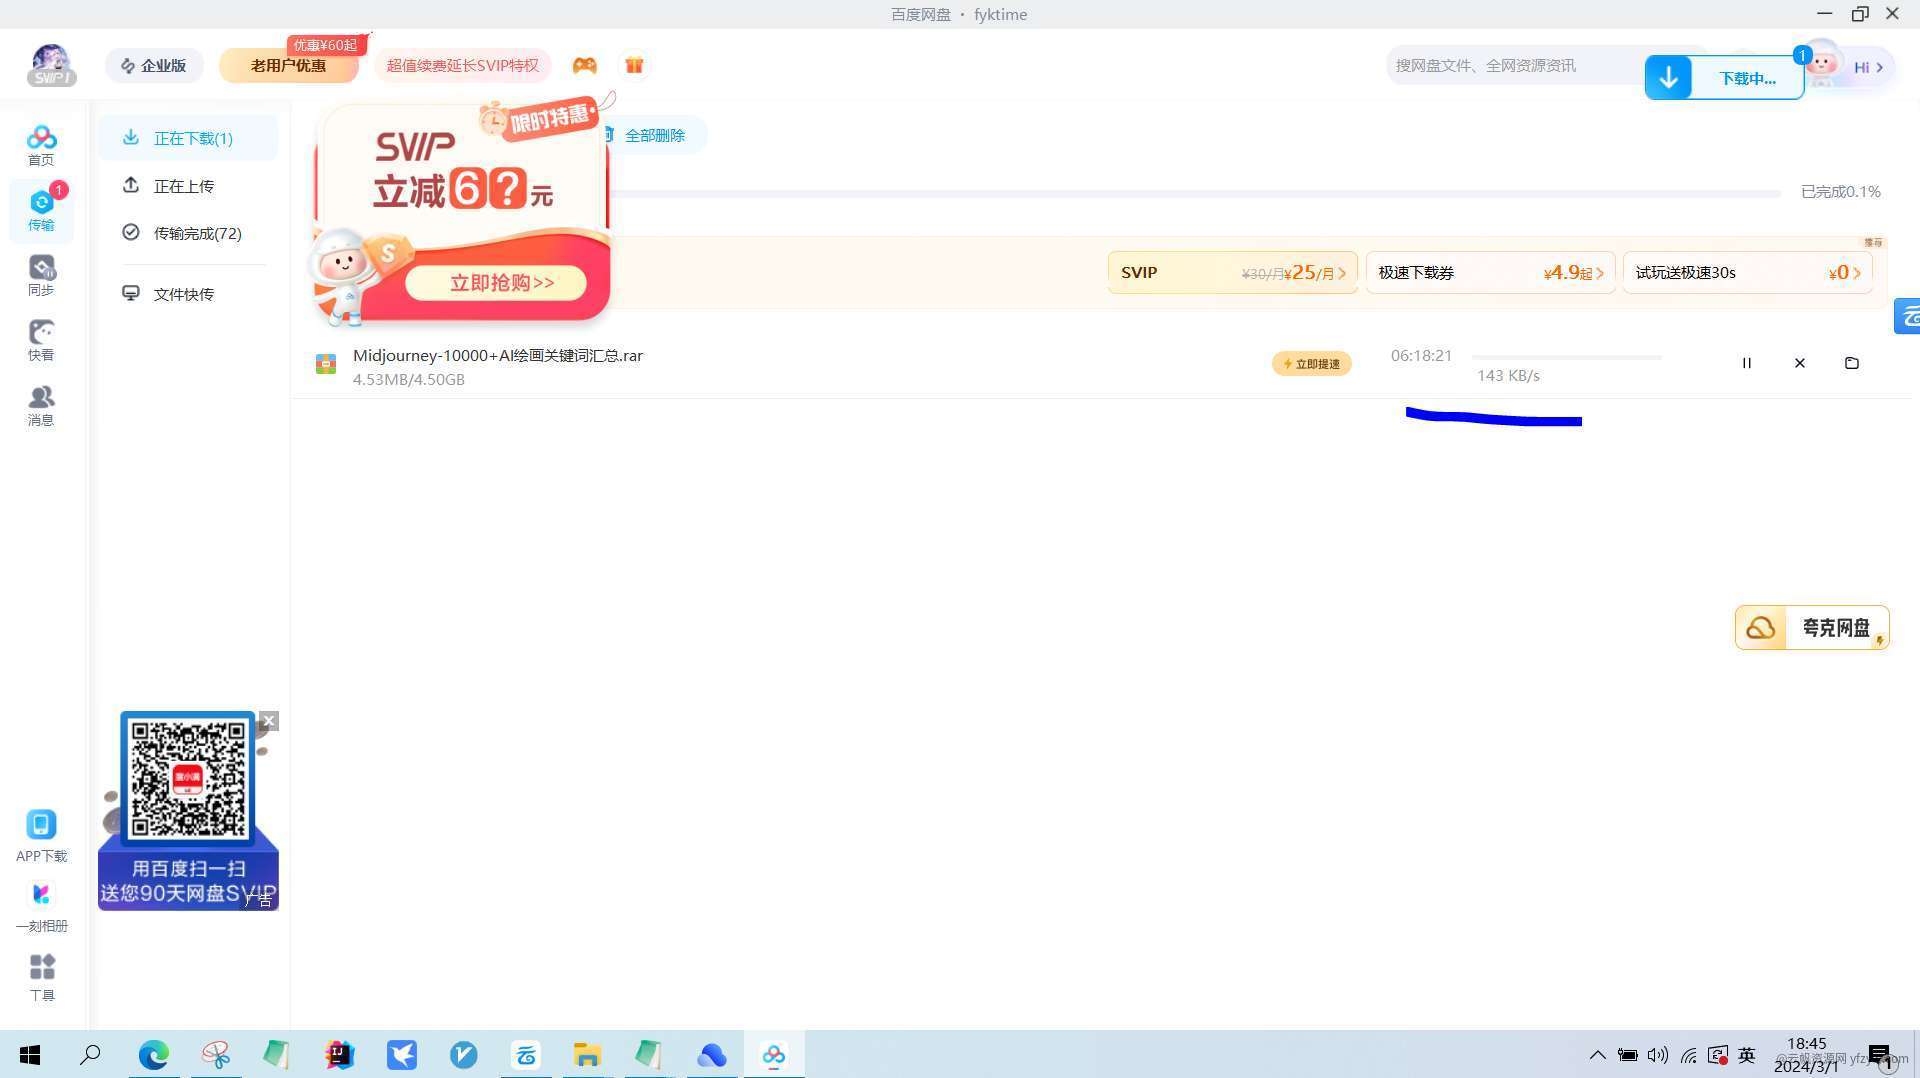Click the 立即提速 speed-up badge
This screenshot has height=1078, width=1920.
(1311, 364)
